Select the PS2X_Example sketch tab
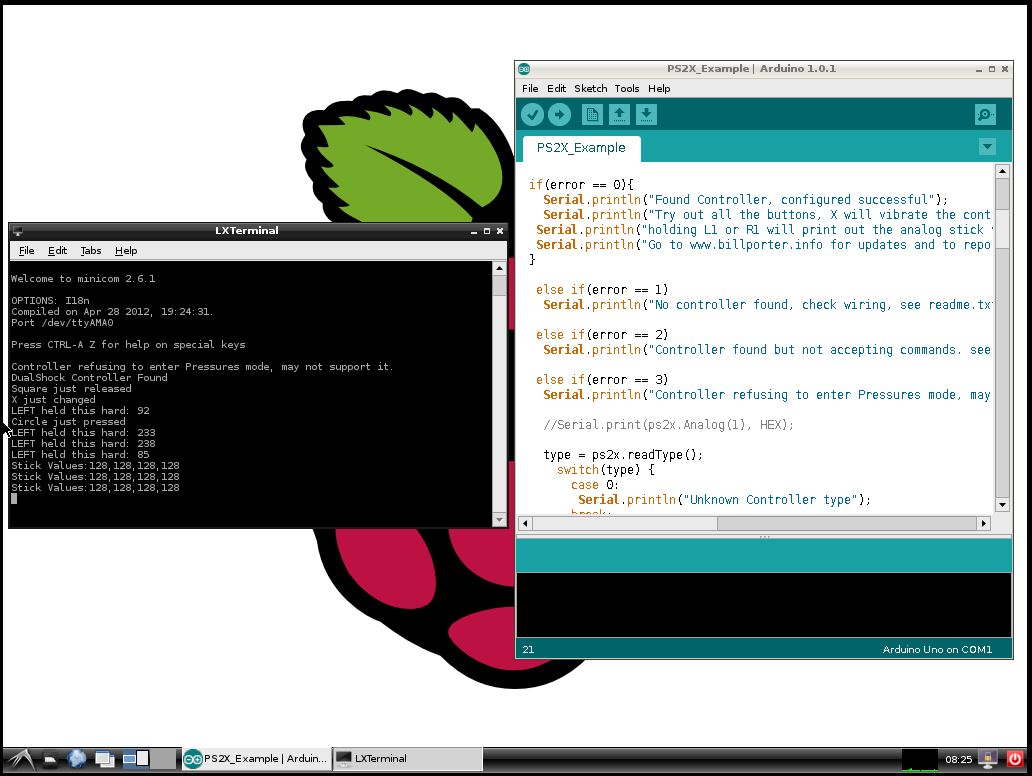The width and height of the screenshot is (1032, 776). pos(581,148)
